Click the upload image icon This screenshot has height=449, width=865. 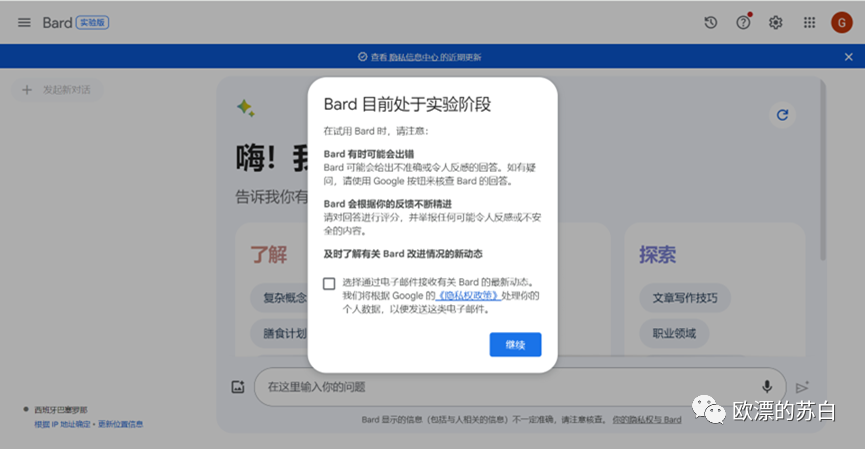[238, 387]
